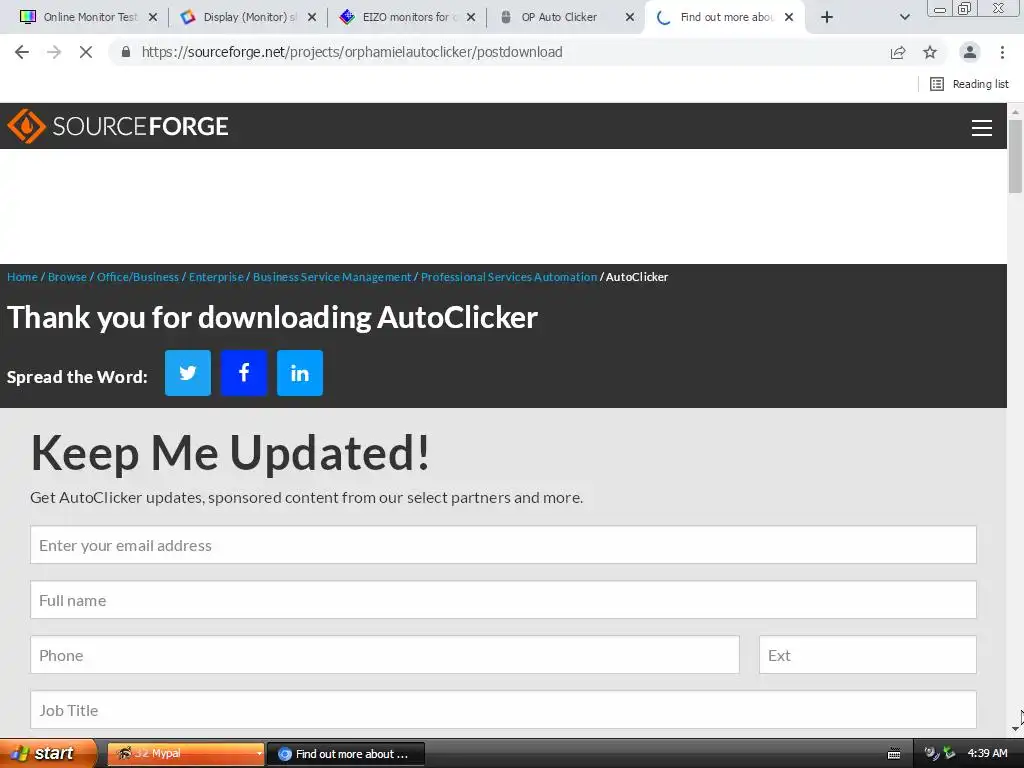Image resolution: width=1024 pixels, height=768 pixels.
Task: Click the share page icon in address bar
Action: pos(898,52)
